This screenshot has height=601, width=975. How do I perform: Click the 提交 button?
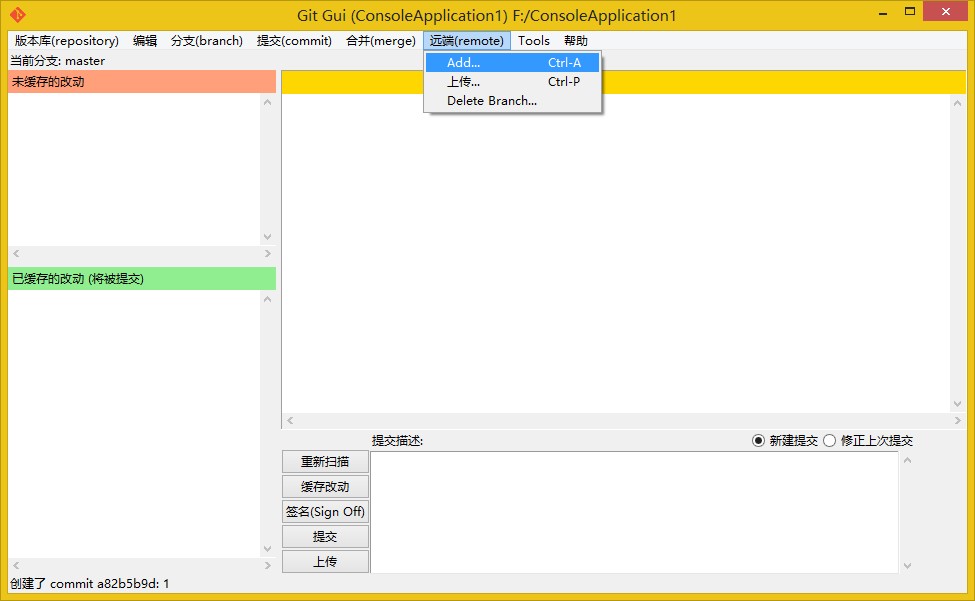click(325, 536)
